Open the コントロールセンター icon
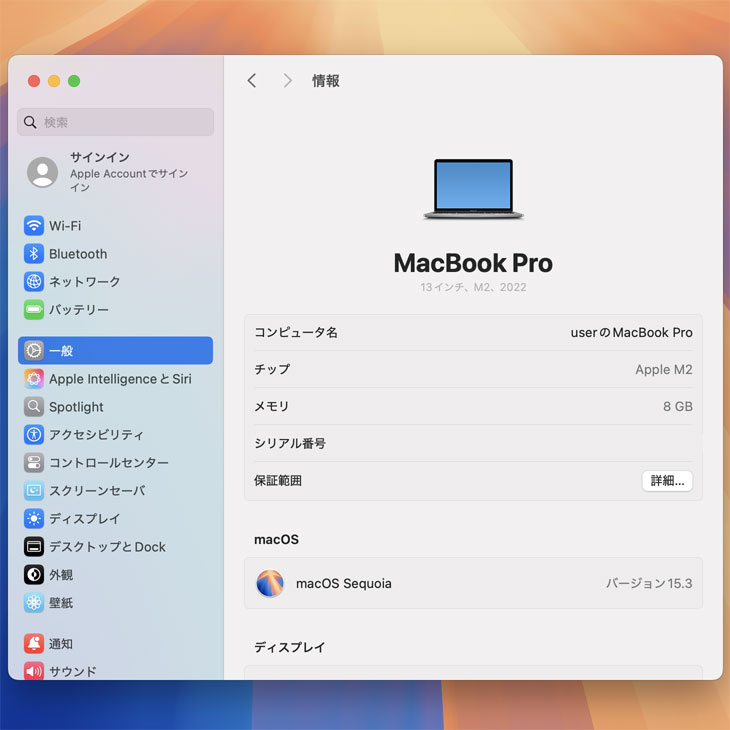 pyautogui.click(x=34, y=463)
